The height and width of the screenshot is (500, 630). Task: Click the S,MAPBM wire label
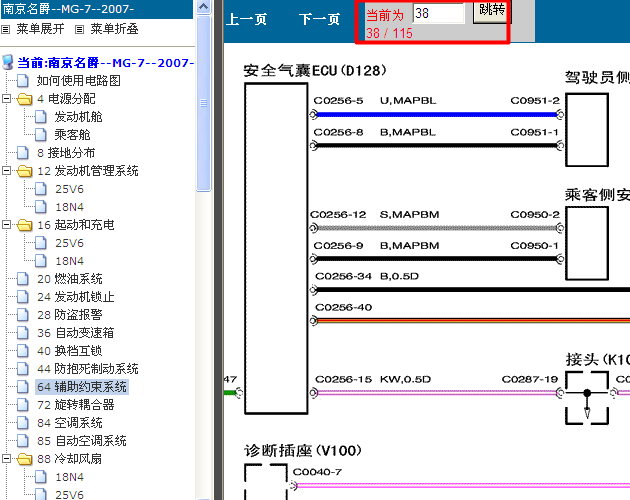pos(409,215)
